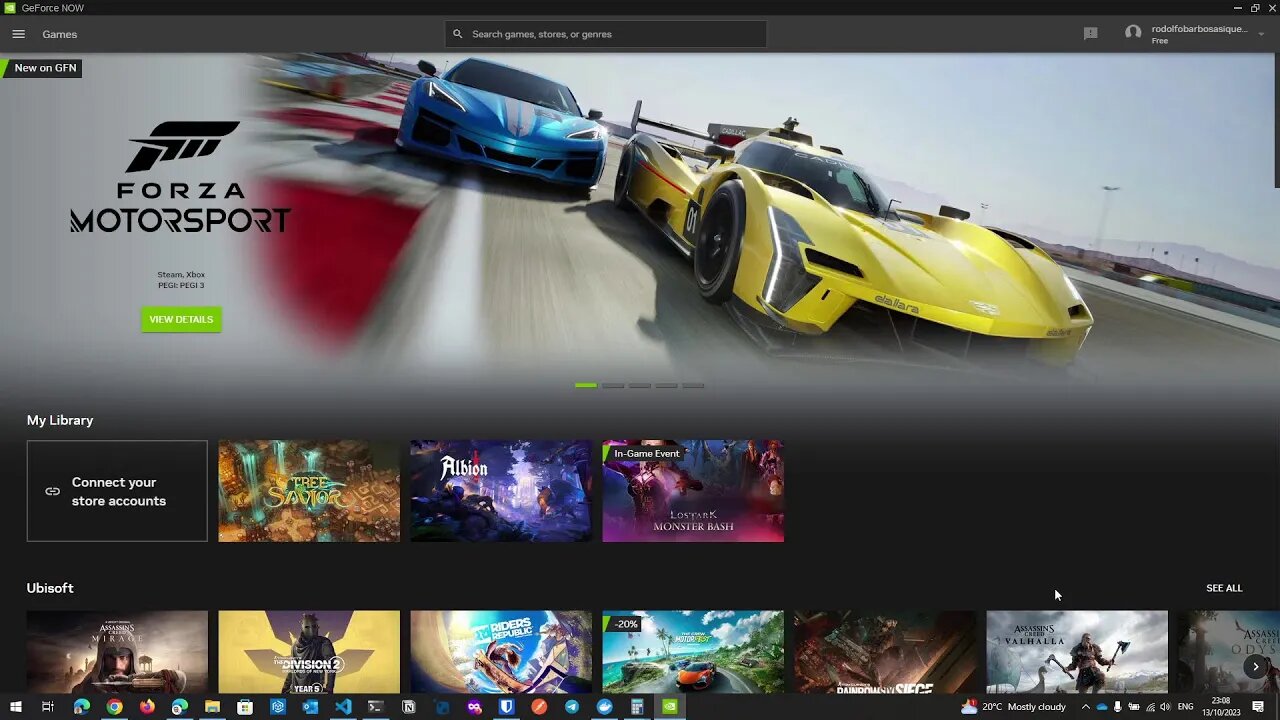Screen dimensions: 1280x720
Task: Select the first carousel indicator
Action: pyautogui.click(x=586, y=385)
